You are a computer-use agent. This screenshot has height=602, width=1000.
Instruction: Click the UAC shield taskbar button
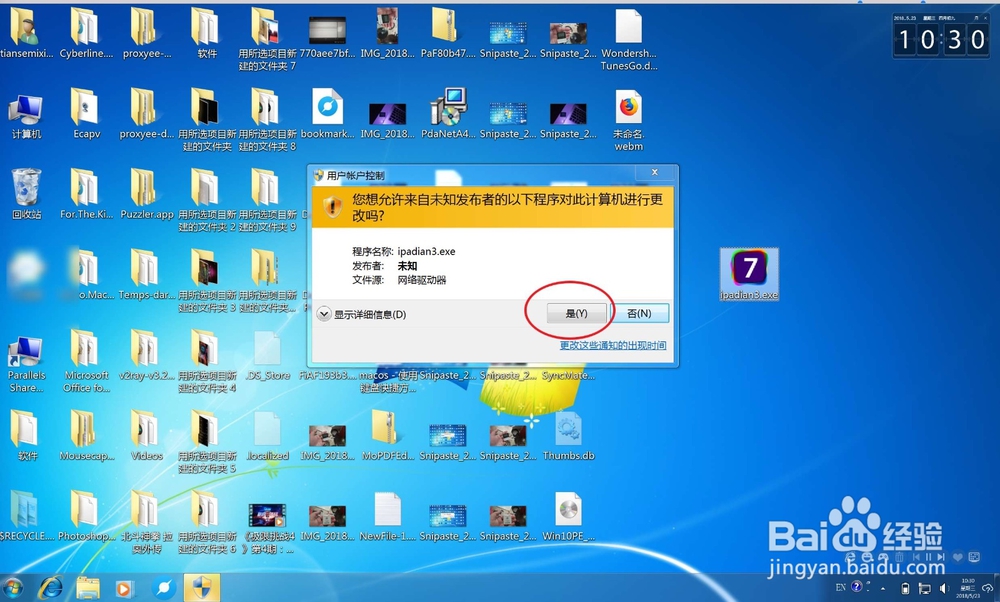(202, 587)
